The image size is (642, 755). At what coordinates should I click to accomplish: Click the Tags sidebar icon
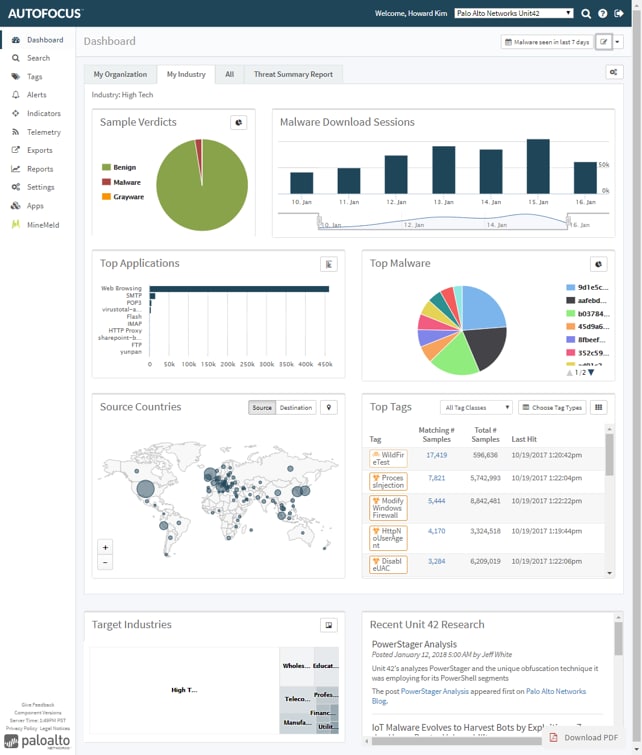coord(16,77)
